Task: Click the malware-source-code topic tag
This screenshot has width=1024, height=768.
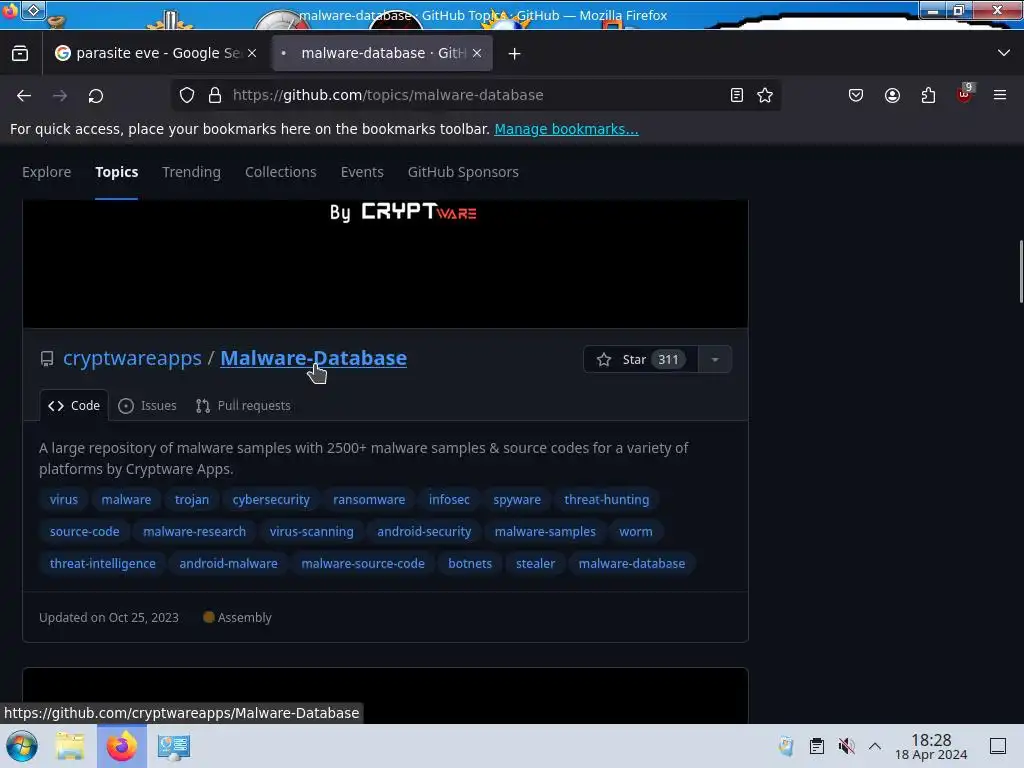Action: pos(363,564)
